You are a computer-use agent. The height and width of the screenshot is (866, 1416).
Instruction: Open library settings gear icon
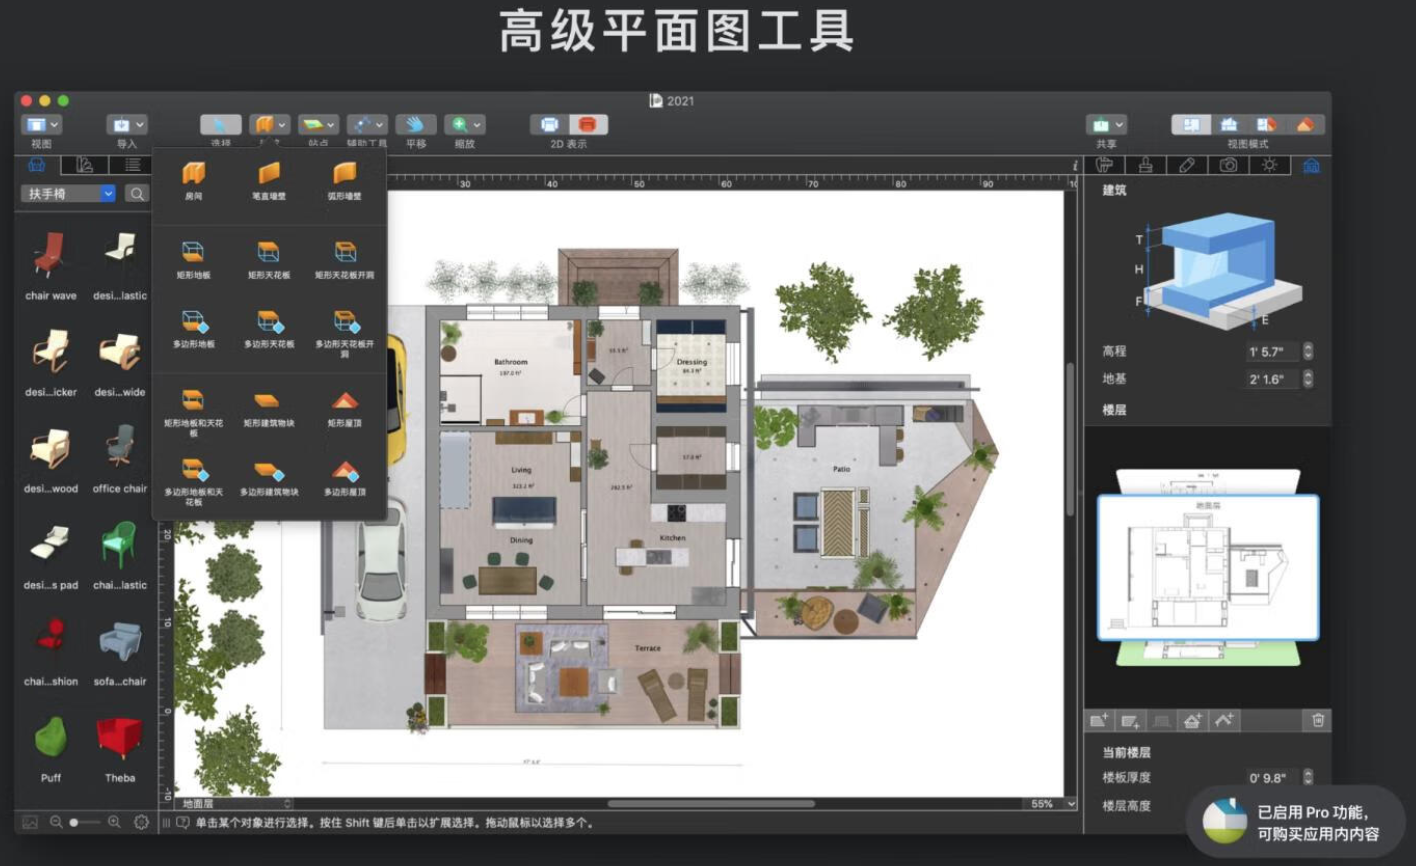coord(141,822)
